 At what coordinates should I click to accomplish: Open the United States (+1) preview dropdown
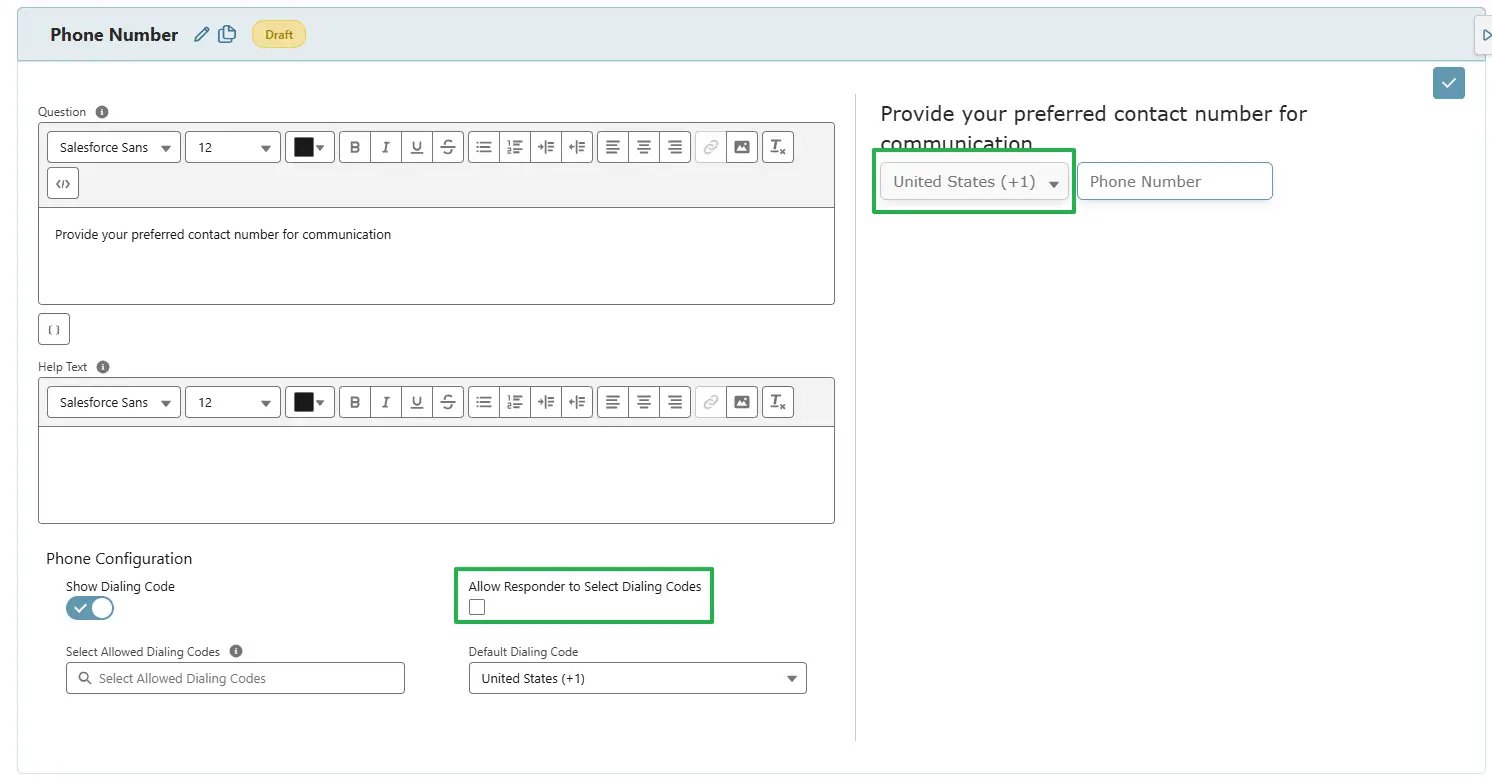coord(974,181)
